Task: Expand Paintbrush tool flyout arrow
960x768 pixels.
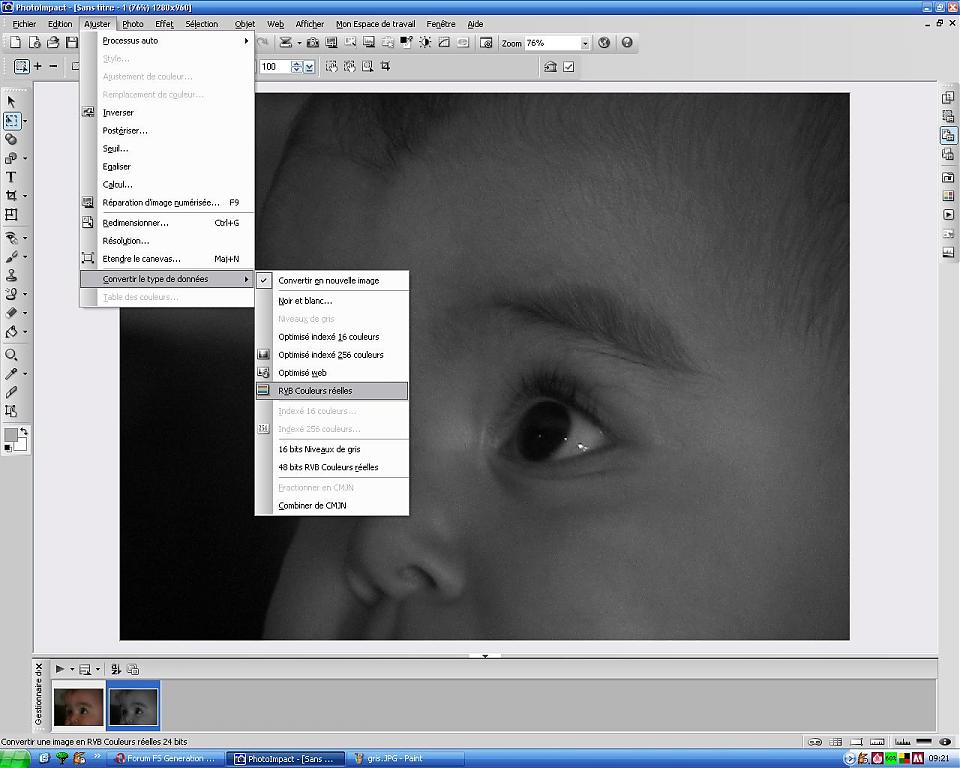Action: tap(25, 257)
